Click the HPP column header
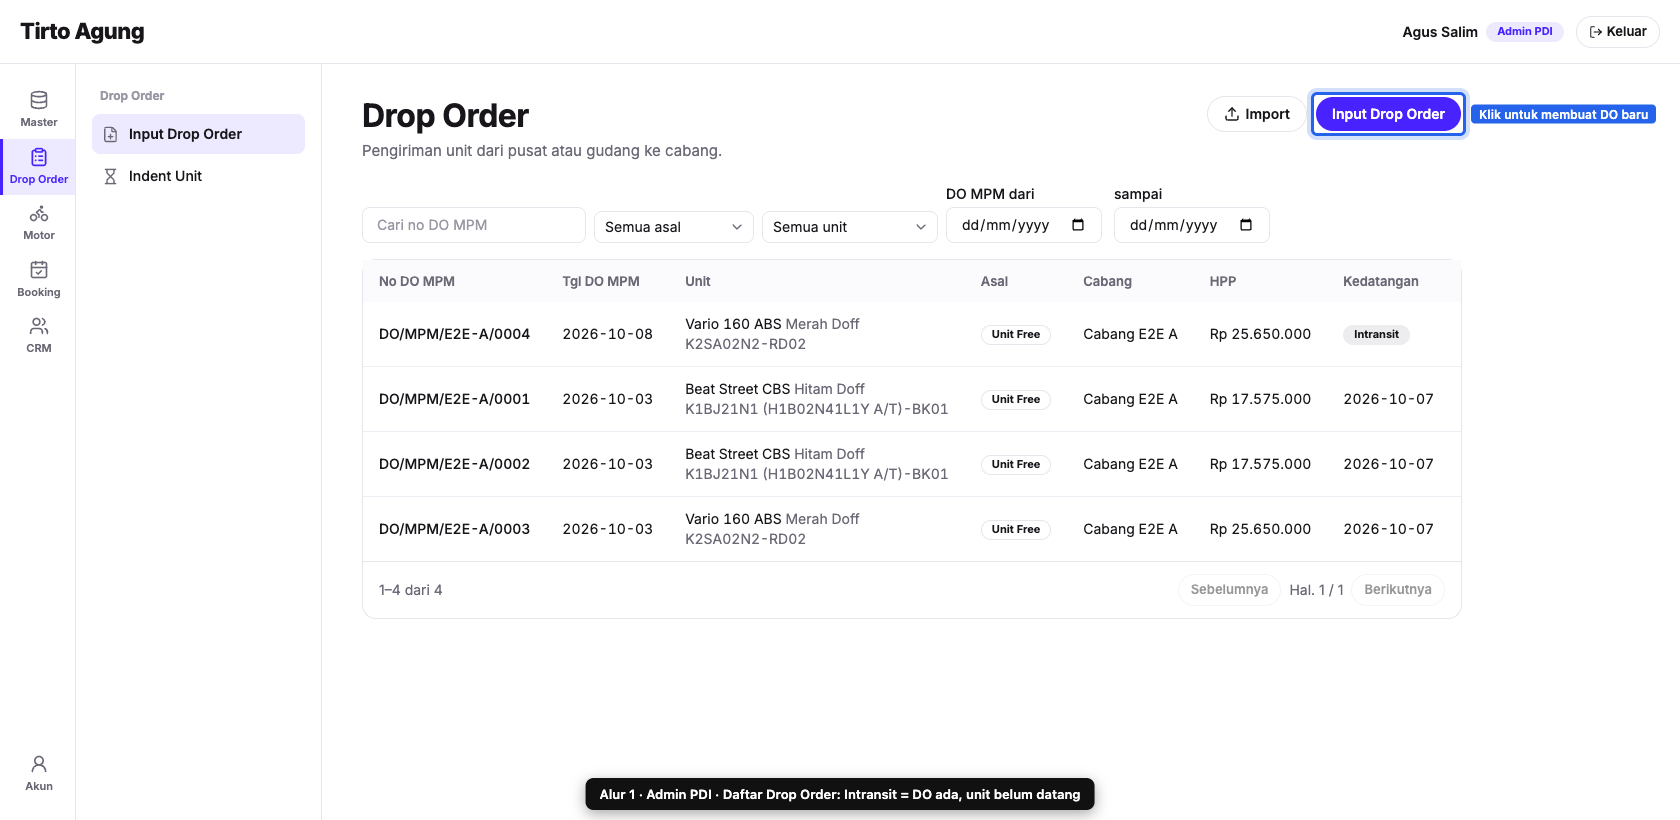Screen dimensions: 1680x820 coord(1223,281)
